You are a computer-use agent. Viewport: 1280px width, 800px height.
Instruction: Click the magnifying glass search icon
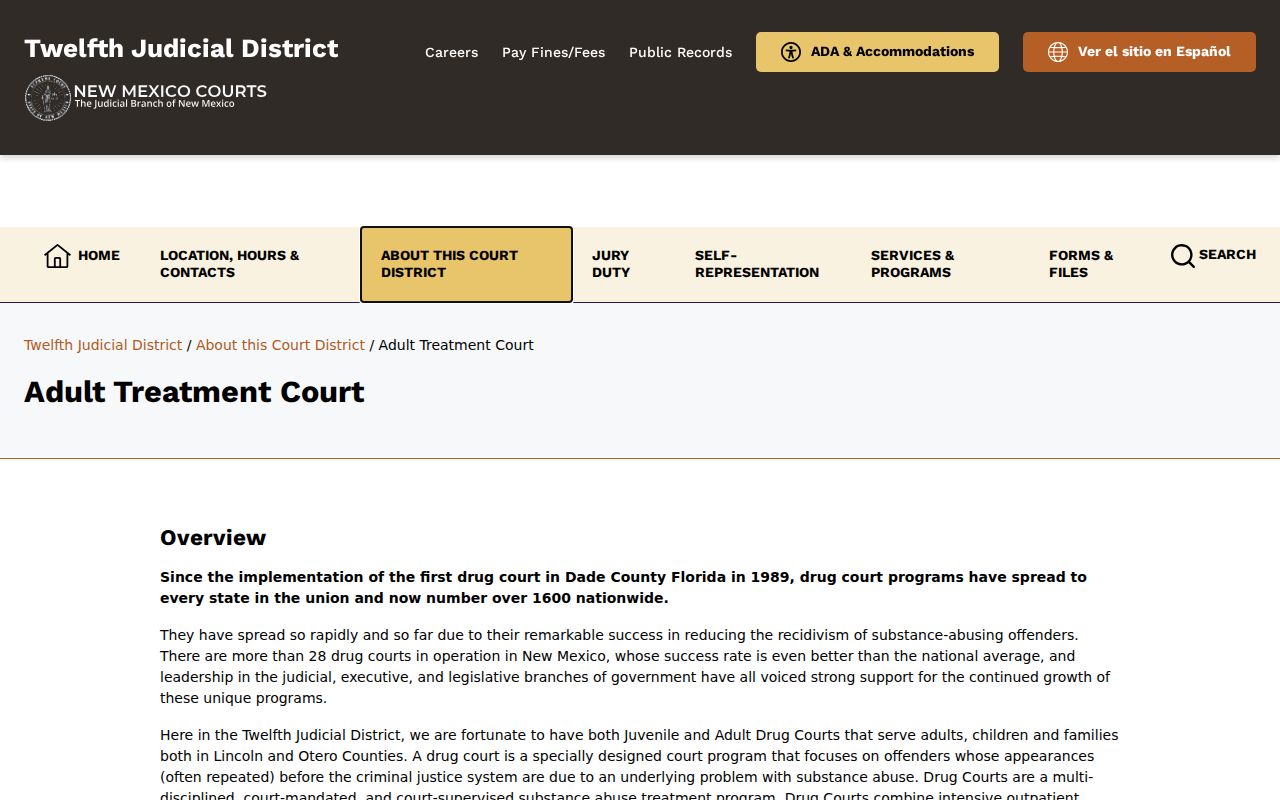point(1182,256)
